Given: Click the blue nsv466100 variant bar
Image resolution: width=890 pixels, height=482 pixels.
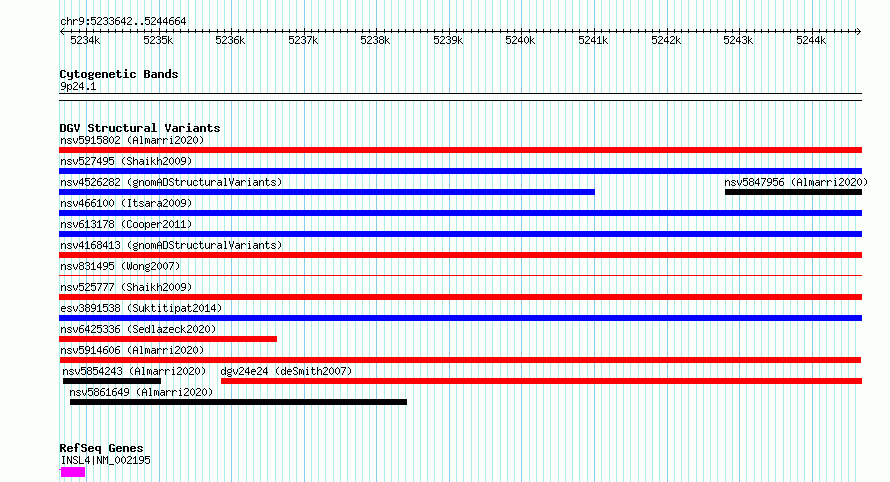Looking at the screenshot, I should point(460,213).
